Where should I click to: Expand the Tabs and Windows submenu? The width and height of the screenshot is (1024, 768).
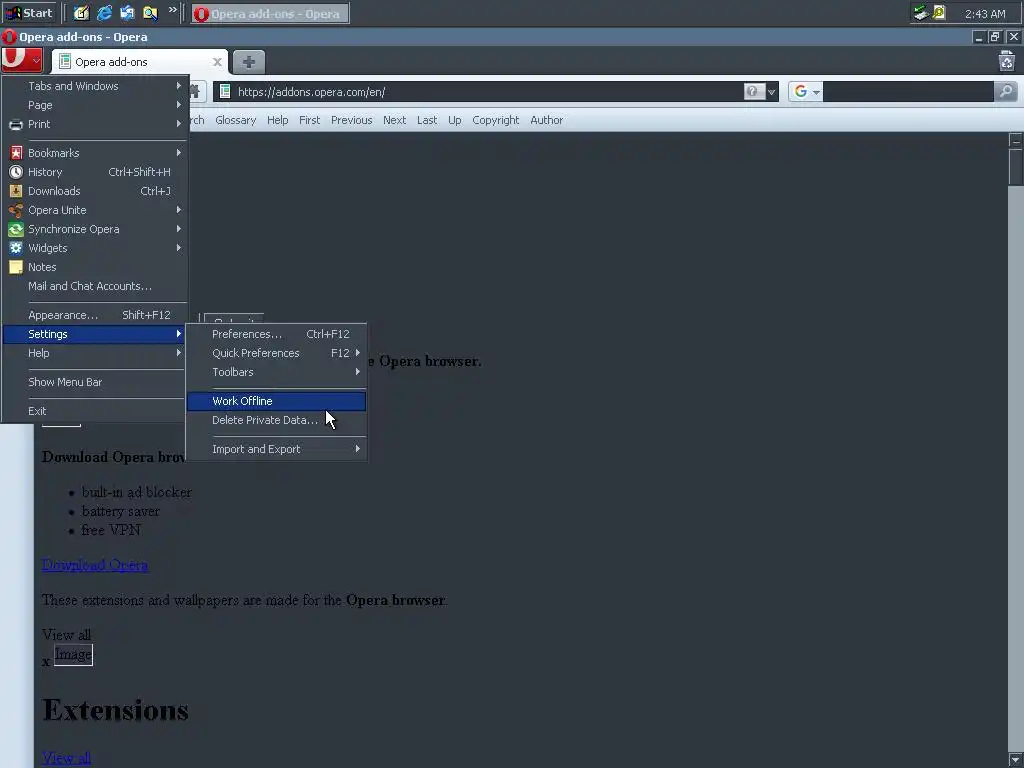pos(95,86)
